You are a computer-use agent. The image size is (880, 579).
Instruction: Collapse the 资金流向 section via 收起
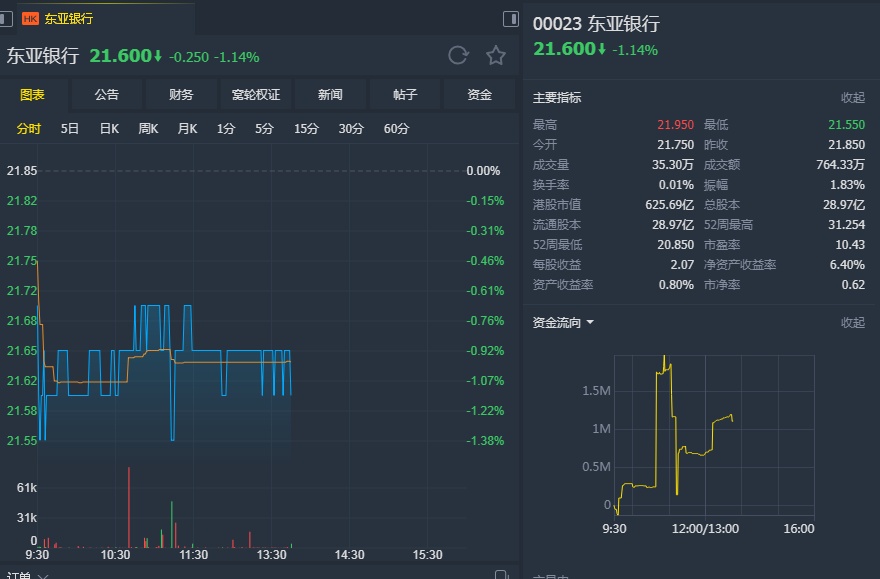[852, 323]
